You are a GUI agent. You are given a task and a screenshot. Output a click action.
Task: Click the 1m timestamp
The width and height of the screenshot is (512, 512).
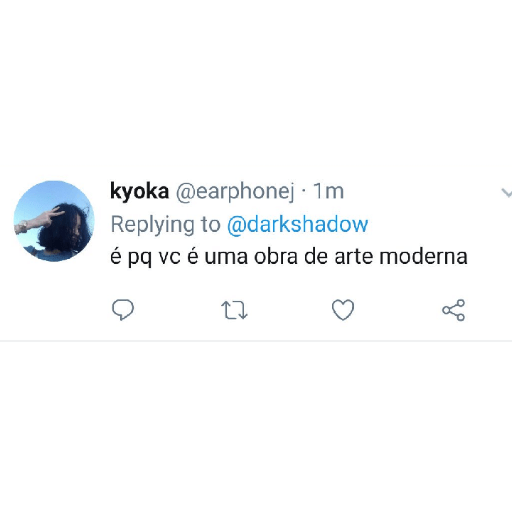pyautogui.click(x=329, y=191)
